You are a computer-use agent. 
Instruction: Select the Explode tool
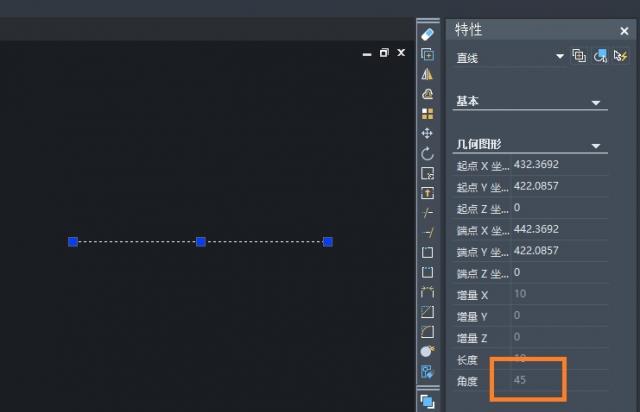click(427, 351)
